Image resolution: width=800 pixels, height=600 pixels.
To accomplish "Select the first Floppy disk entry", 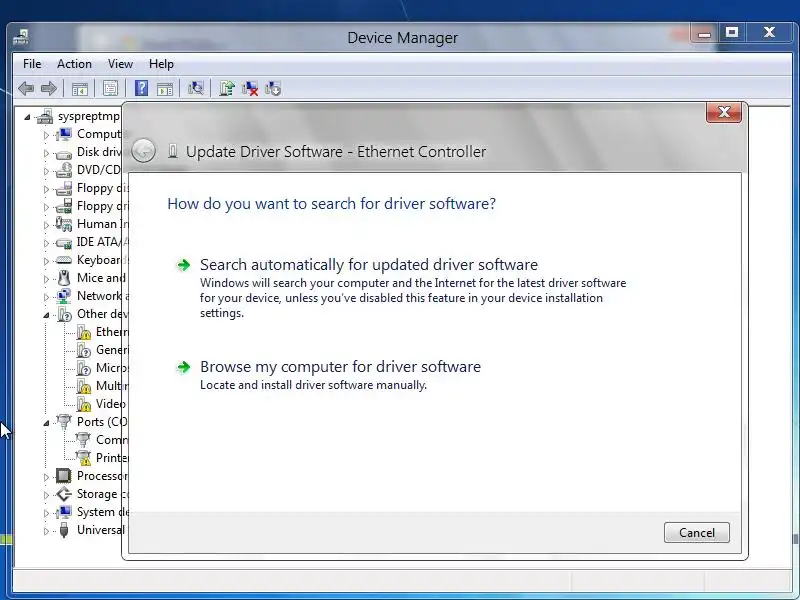I will coord(93,188).
